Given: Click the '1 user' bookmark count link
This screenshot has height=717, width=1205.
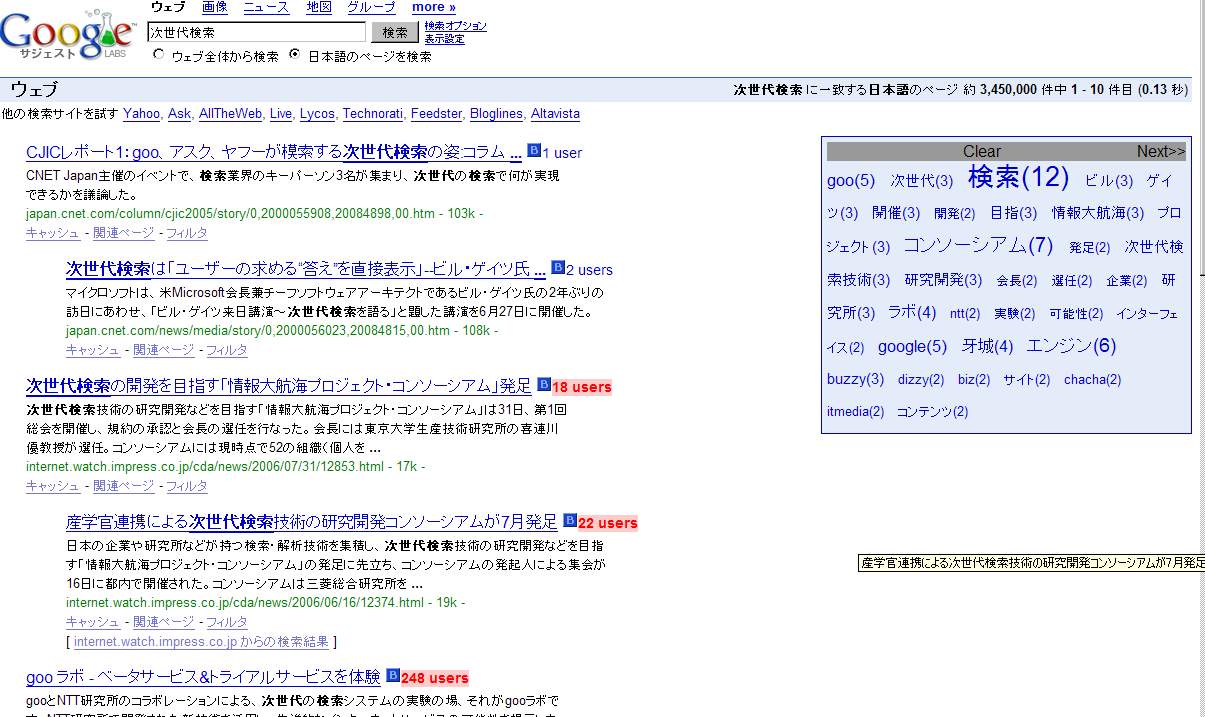Looking at the screenshot, I should [x=562, y=153].
